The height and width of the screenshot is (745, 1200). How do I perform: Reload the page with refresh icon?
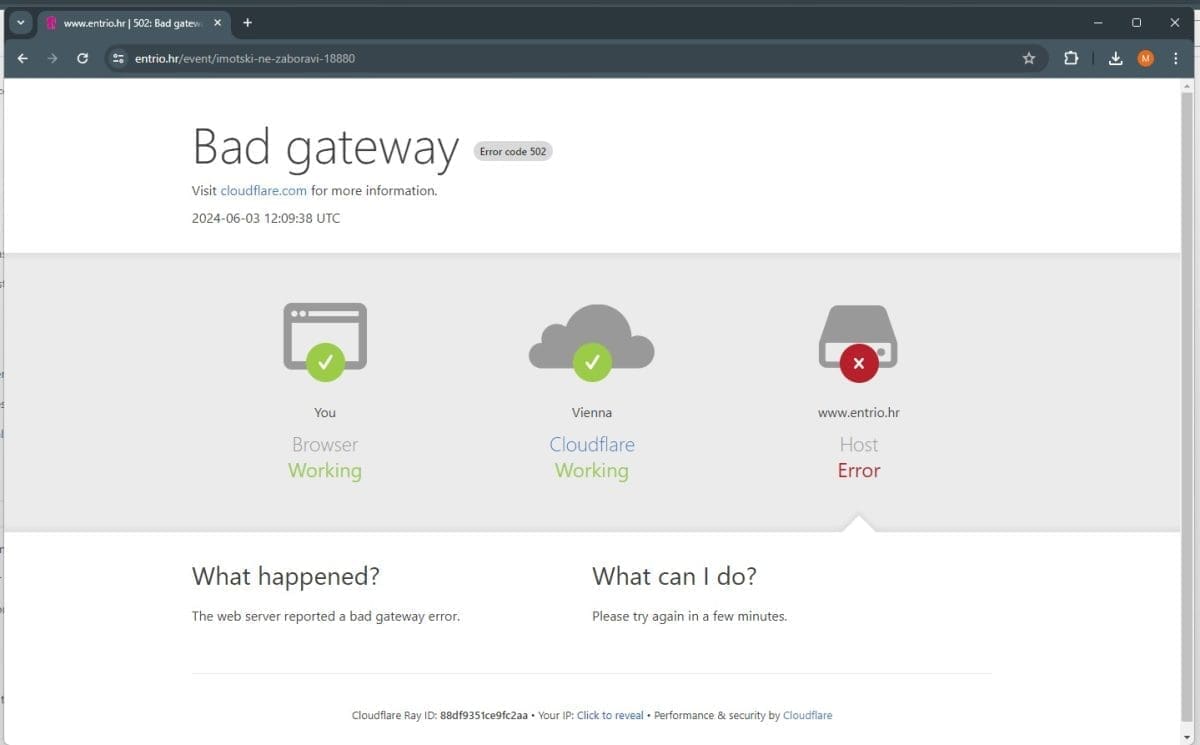click(x=83, y=58)
